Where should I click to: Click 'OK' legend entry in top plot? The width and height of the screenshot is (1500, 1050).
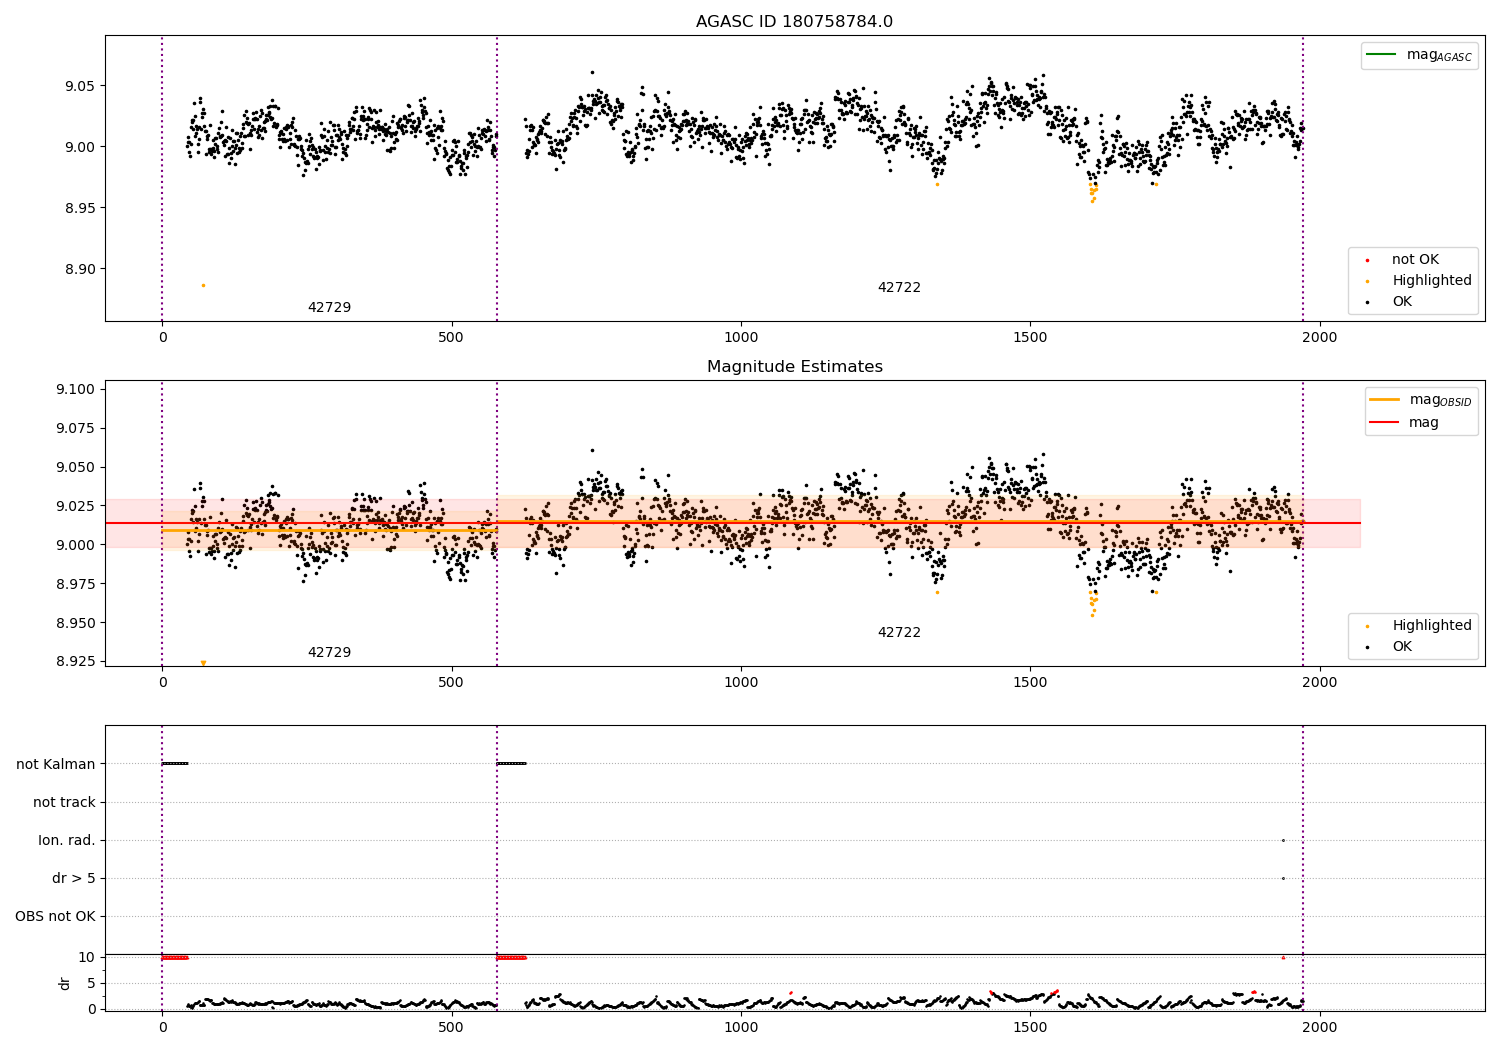coord(1387,302)
